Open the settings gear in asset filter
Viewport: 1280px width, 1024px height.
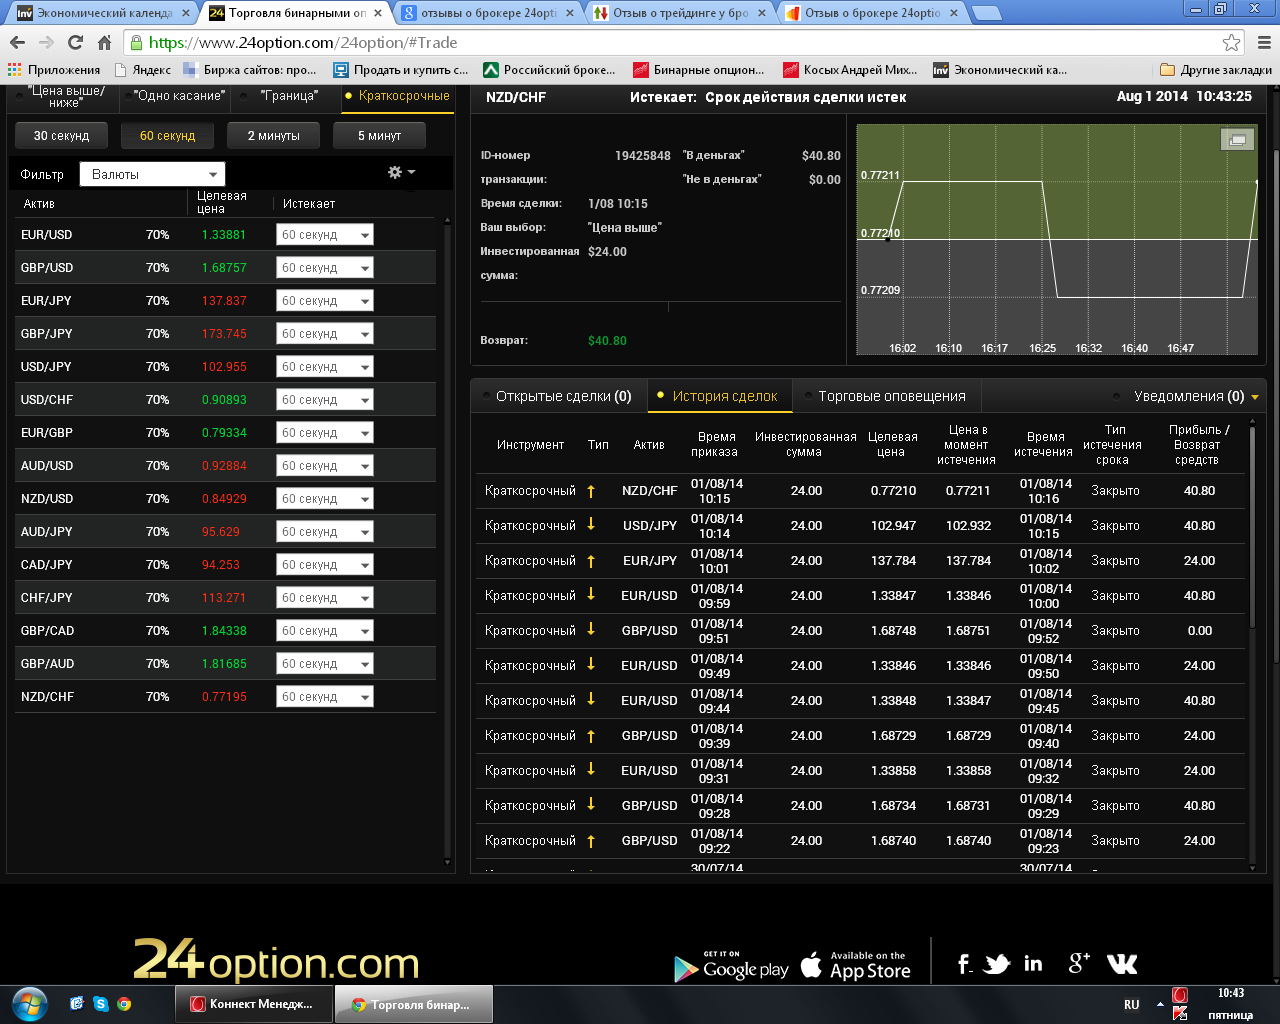400,173
